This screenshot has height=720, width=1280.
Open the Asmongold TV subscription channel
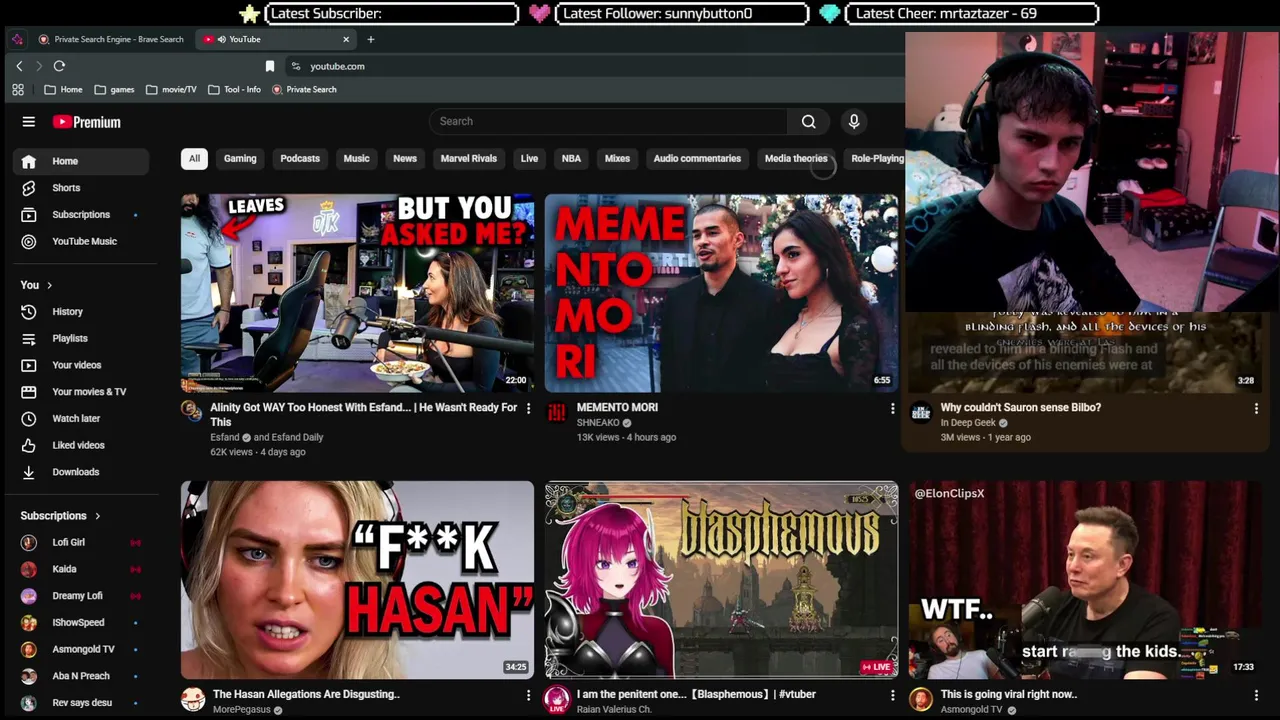tap(80, 650)
